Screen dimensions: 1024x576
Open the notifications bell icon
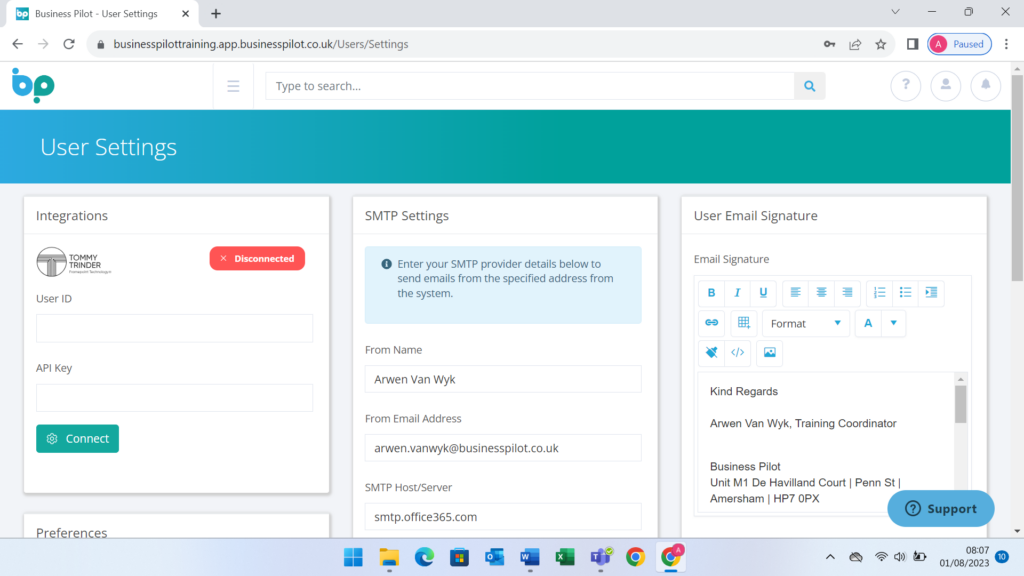pos(985,86)
